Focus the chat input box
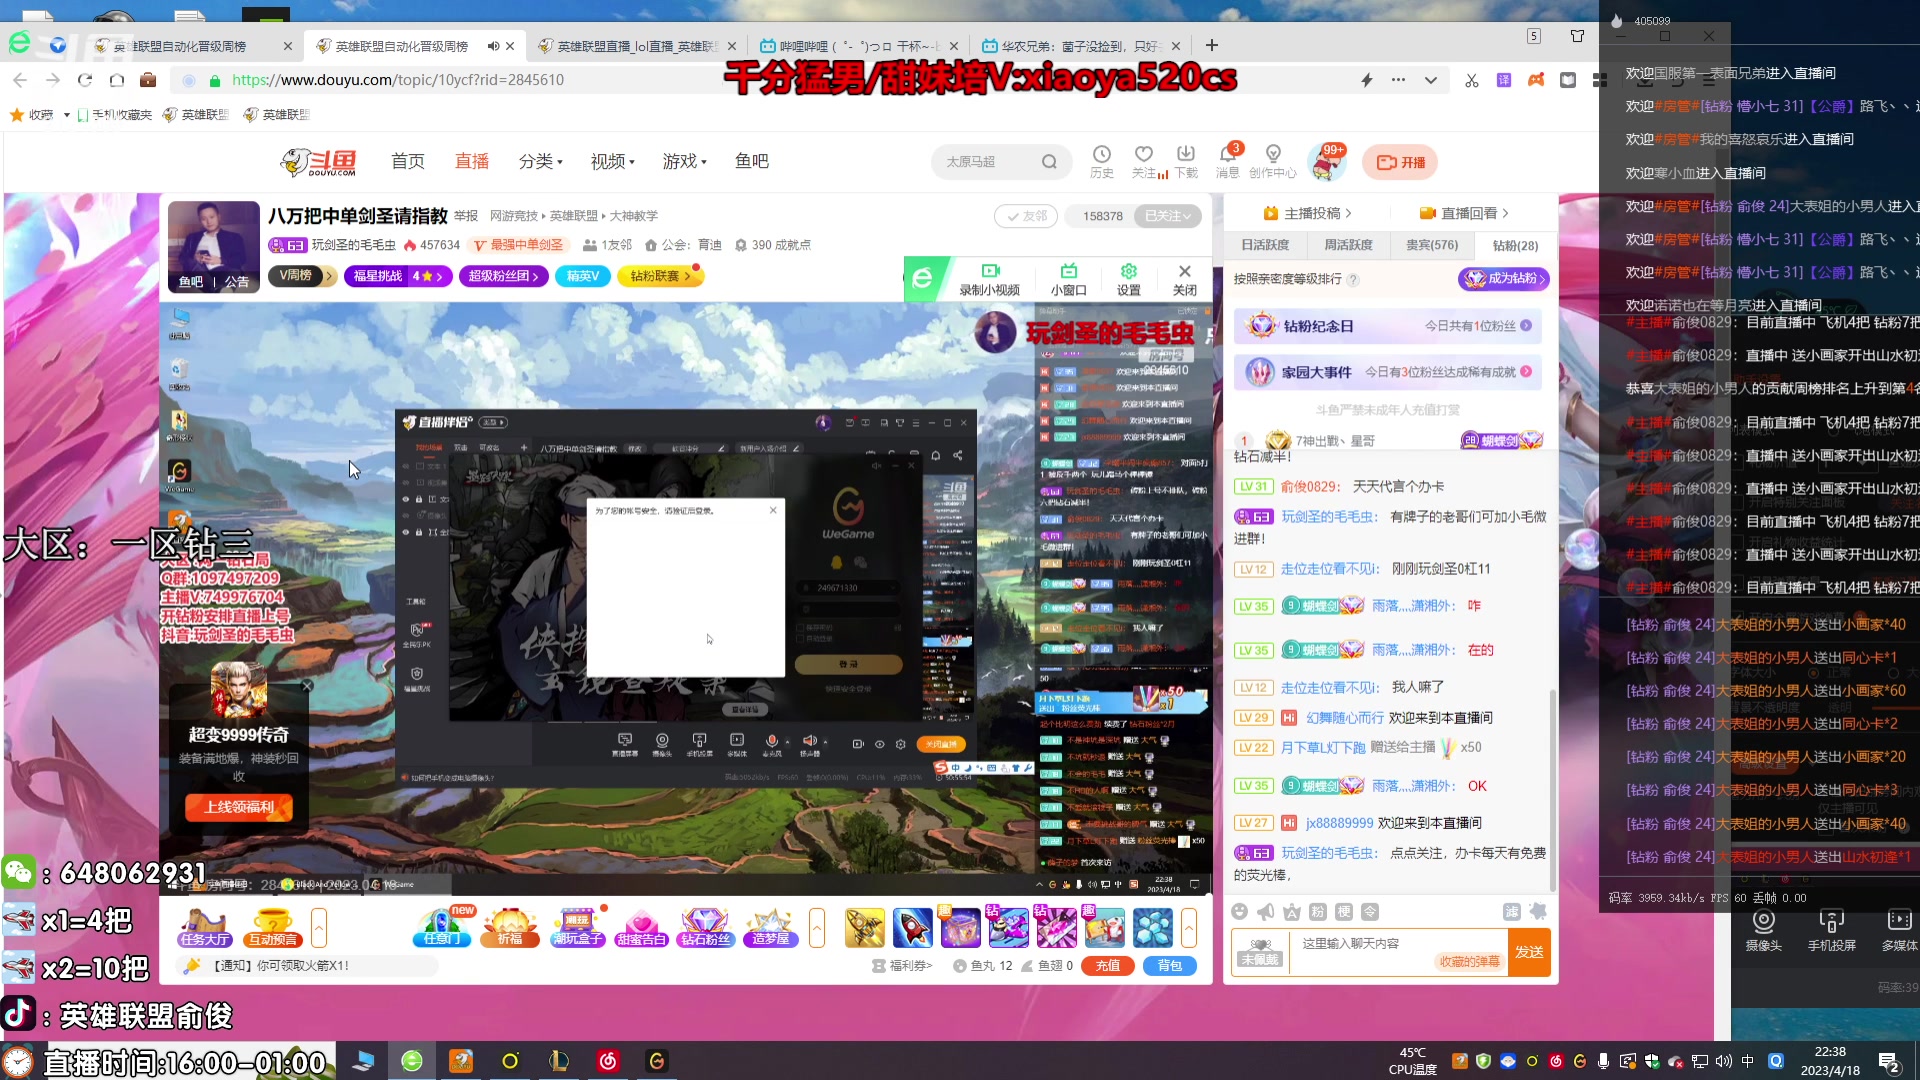 tap(1397, 952)
